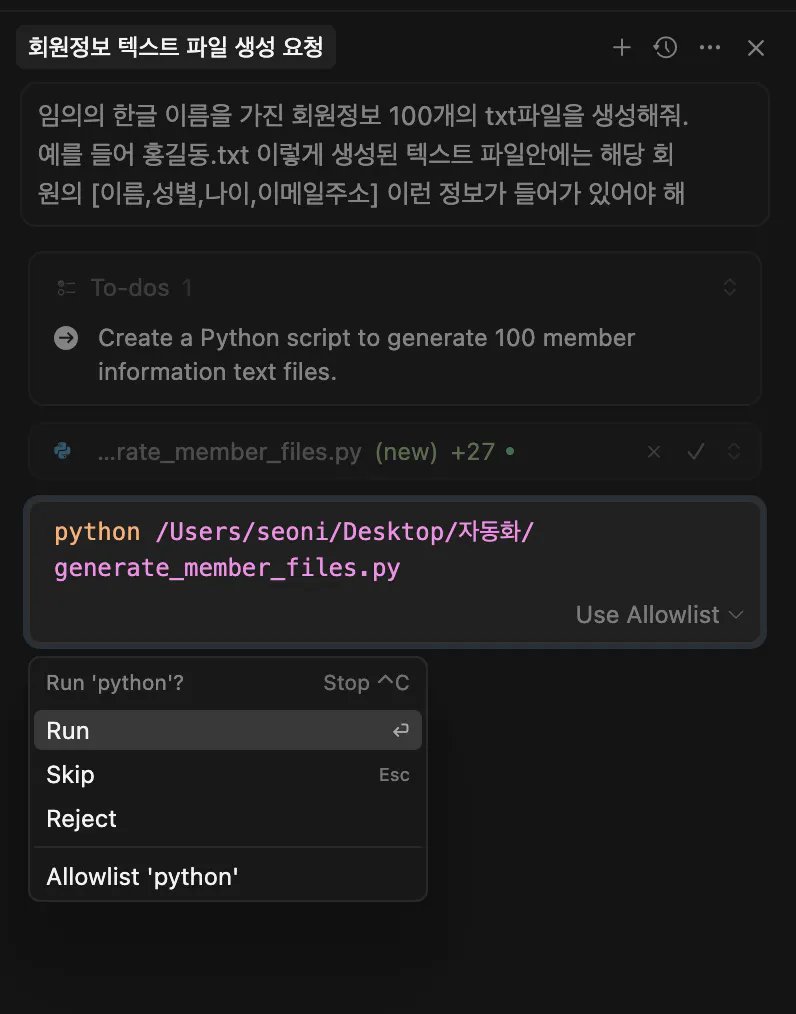Click the Python file icon
Screen dimensions: 796x1014
click(x=62, y=452)
